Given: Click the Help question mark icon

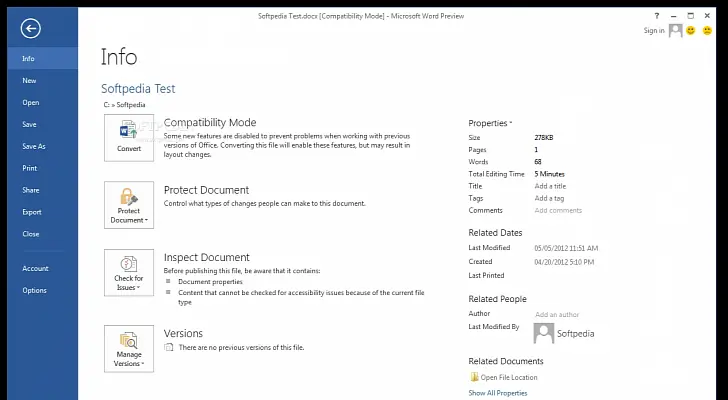Looking at the screenshot, I should 656,16.
